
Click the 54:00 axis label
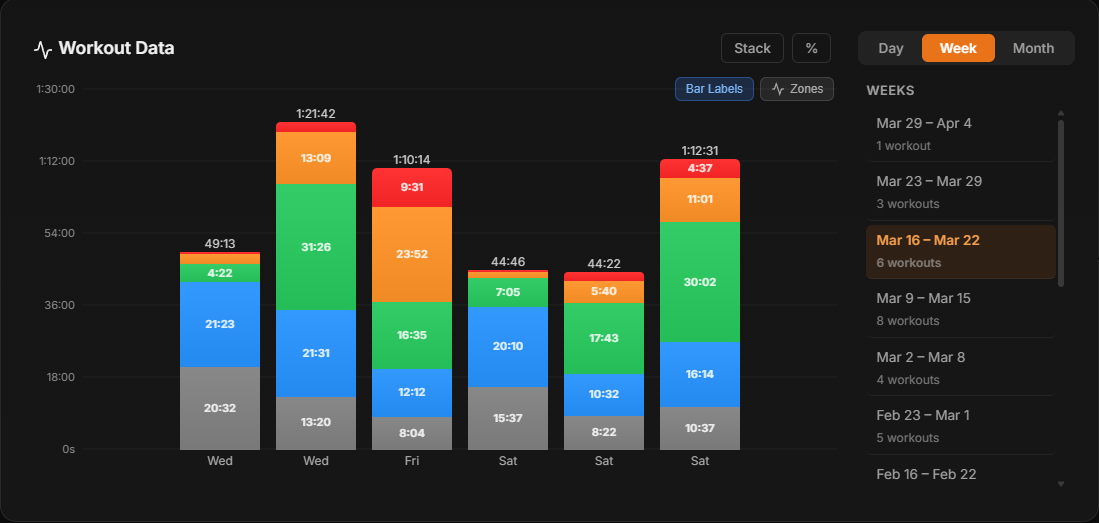tap(60, 233)
